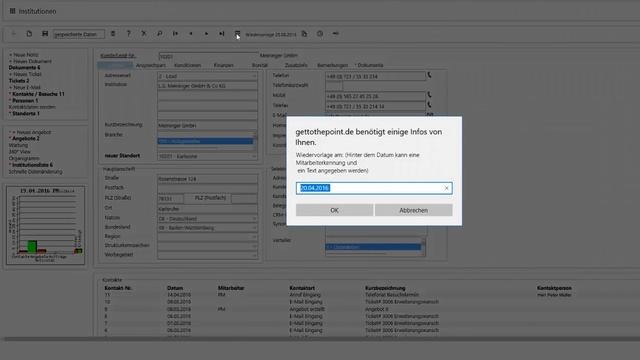Open the Institutionen app grid icon
640x360 pixels.
(13, 11)
